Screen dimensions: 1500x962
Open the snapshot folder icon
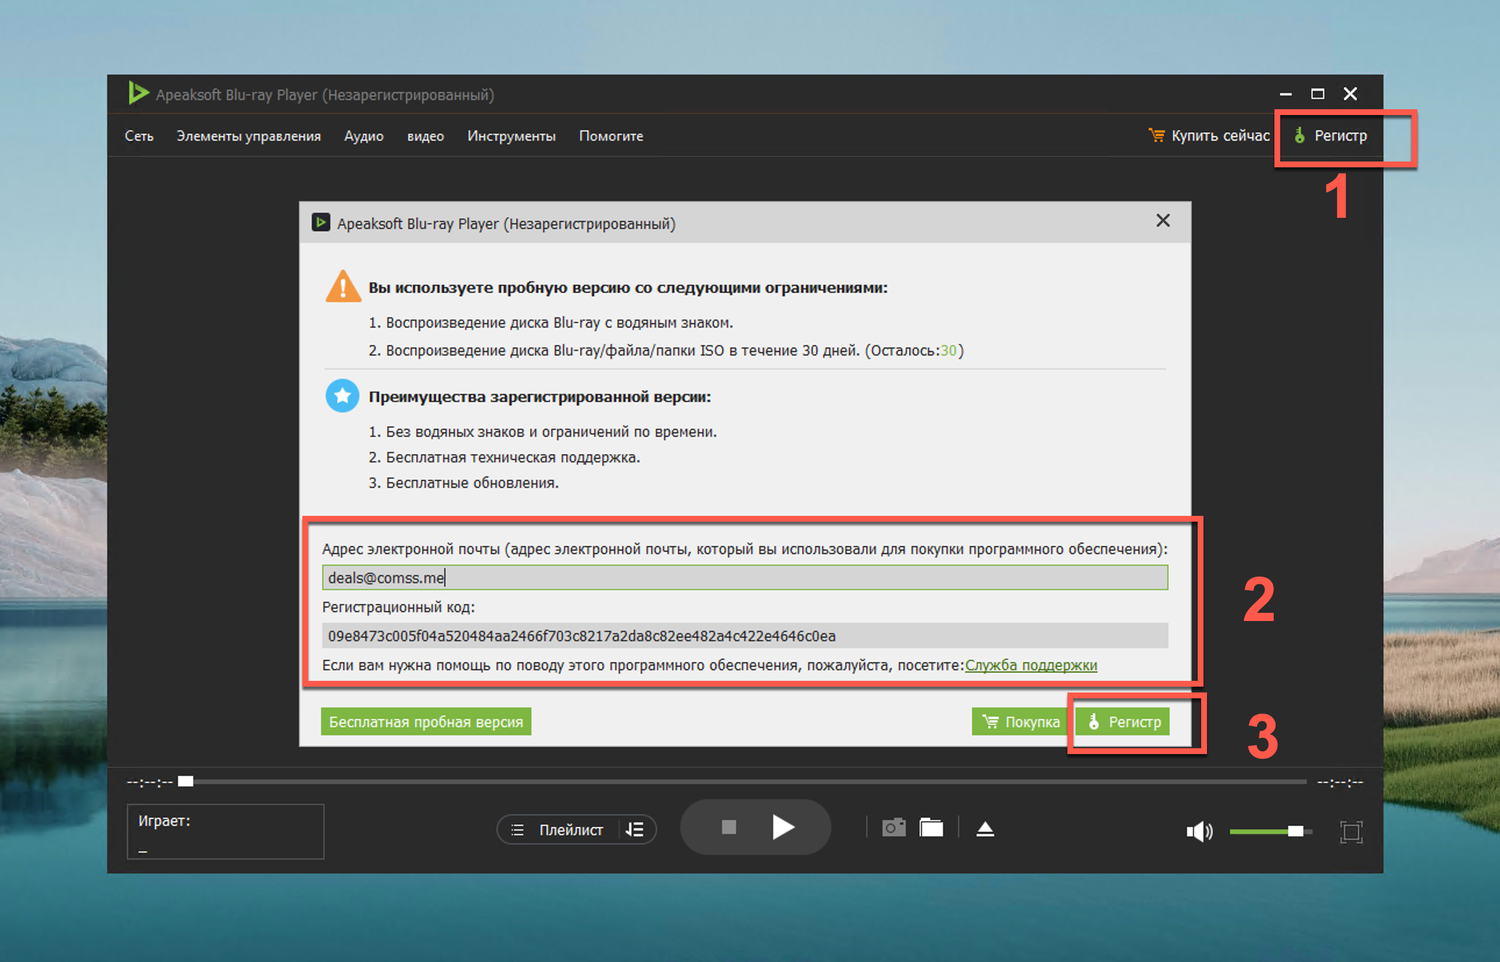pos(932,828)
